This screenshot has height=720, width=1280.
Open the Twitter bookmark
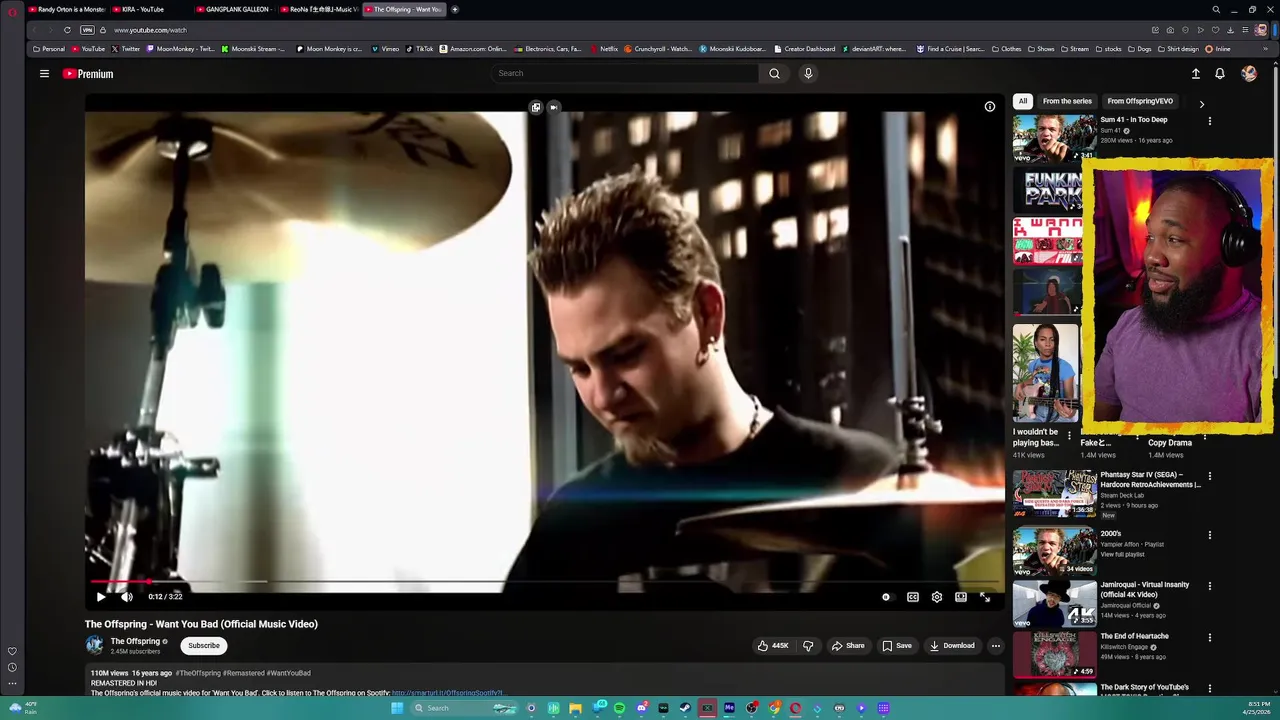[126, 49]
